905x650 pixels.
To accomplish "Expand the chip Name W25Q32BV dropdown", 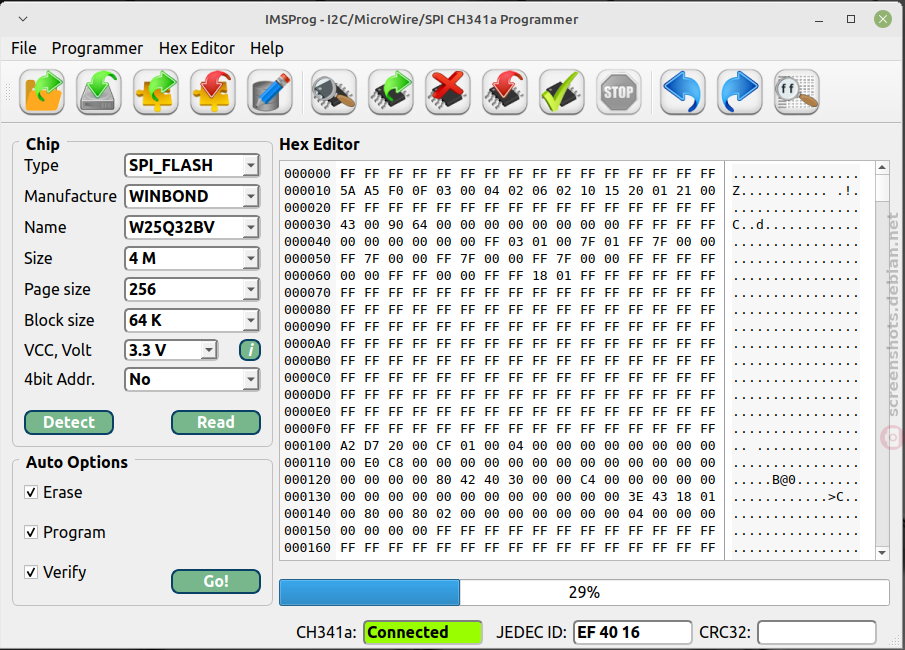I will 192,227.
